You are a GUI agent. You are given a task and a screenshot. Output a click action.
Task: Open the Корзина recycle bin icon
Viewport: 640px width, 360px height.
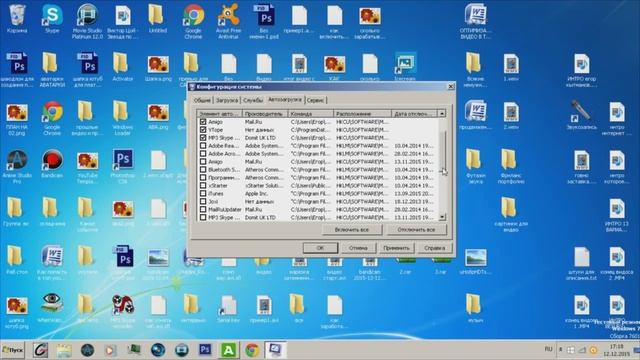[x=17, y=20]
